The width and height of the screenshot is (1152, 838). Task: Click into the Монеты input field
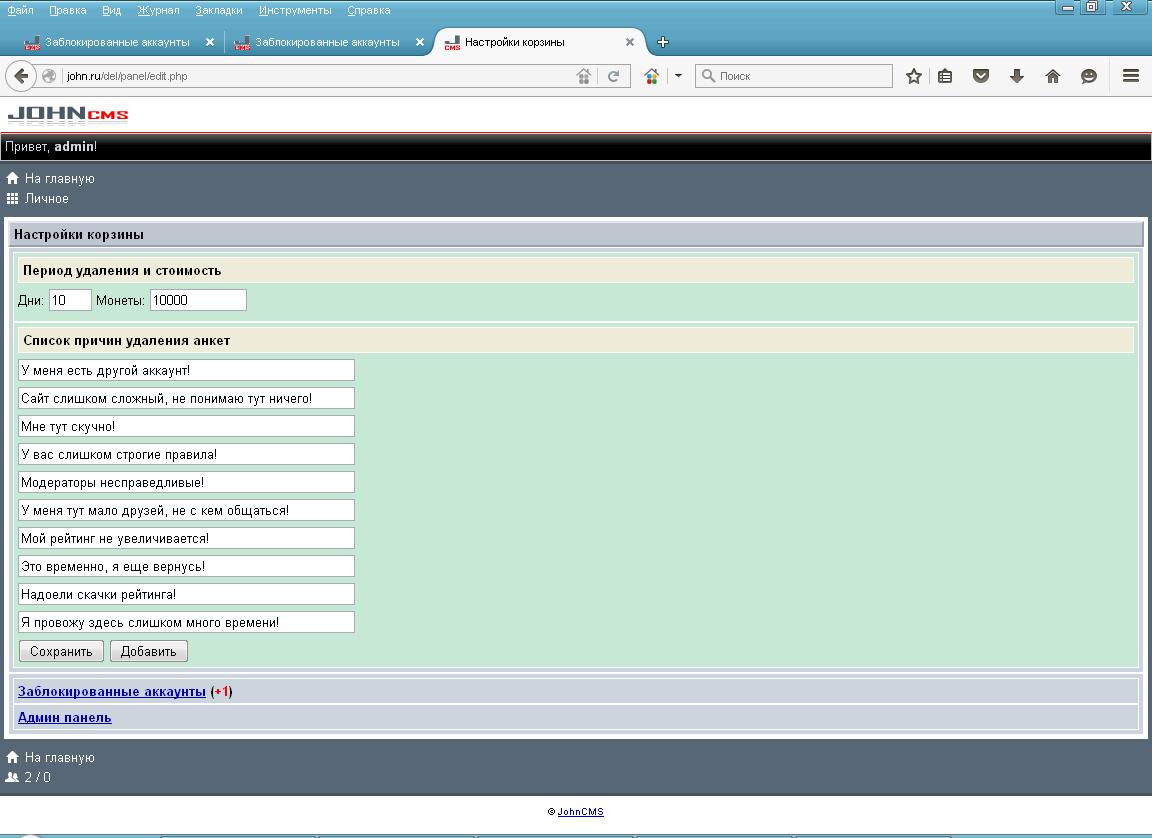click(x=197, y=300)
